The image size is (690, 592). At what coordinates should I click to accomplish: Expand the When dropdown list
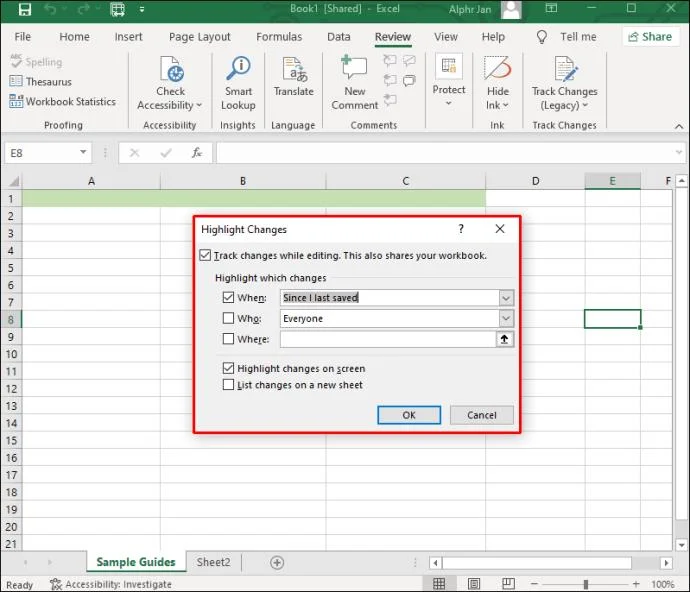click(x=506, y=298)
